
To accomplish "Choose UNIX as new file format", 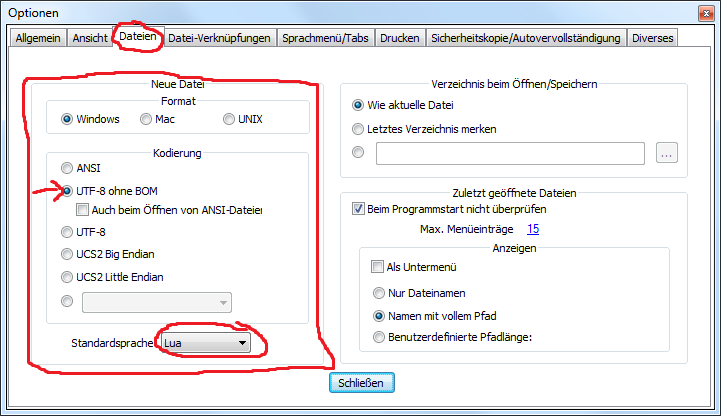I will point(230,119).
